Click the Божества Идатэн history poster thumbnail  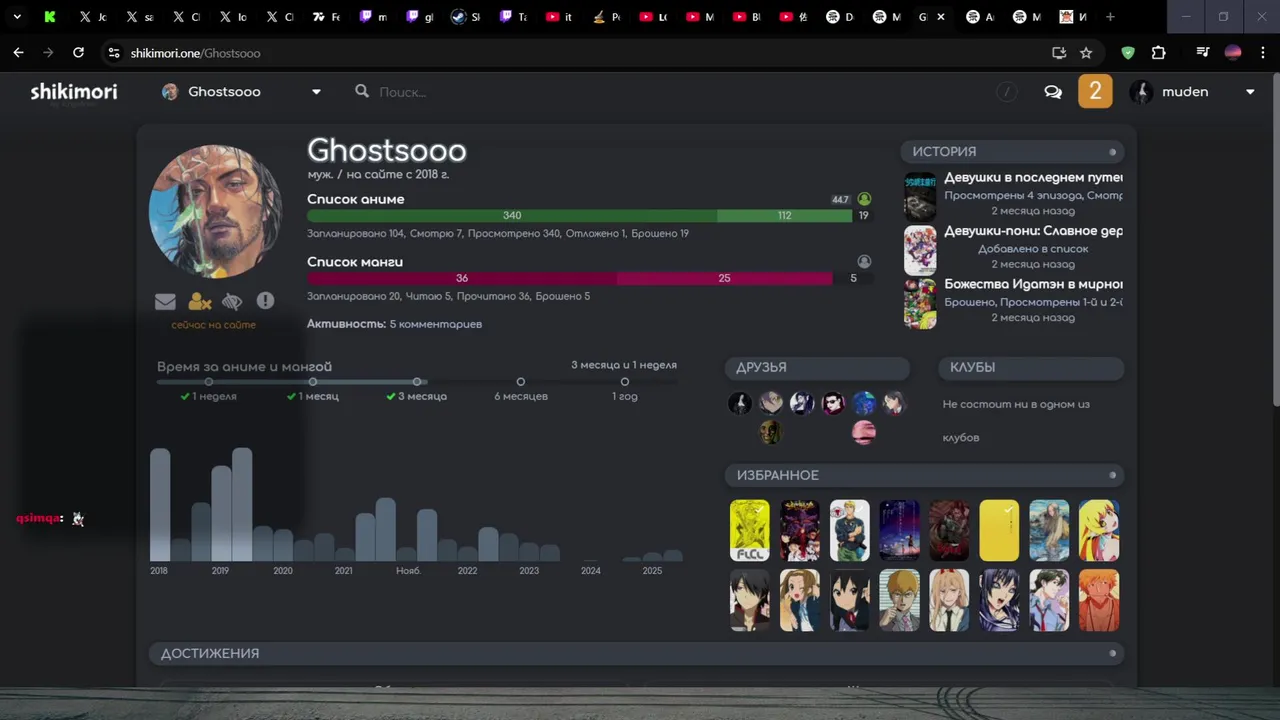(920, 303)
